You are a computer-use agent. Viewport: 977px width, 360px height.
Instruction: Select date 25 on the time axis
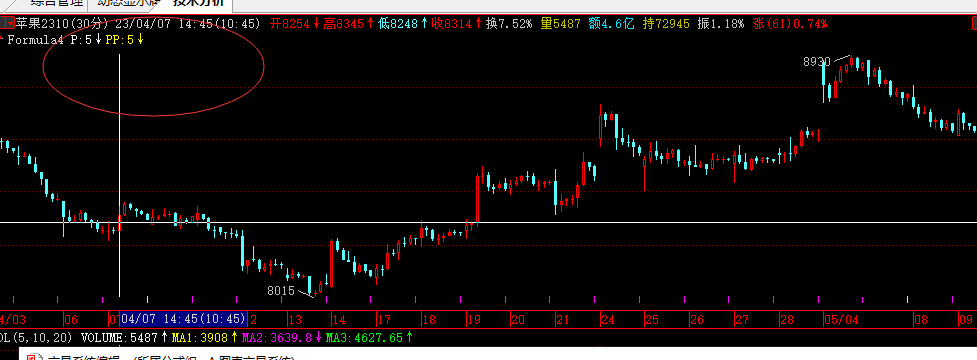pyautogui.click(x=652, y=320)
